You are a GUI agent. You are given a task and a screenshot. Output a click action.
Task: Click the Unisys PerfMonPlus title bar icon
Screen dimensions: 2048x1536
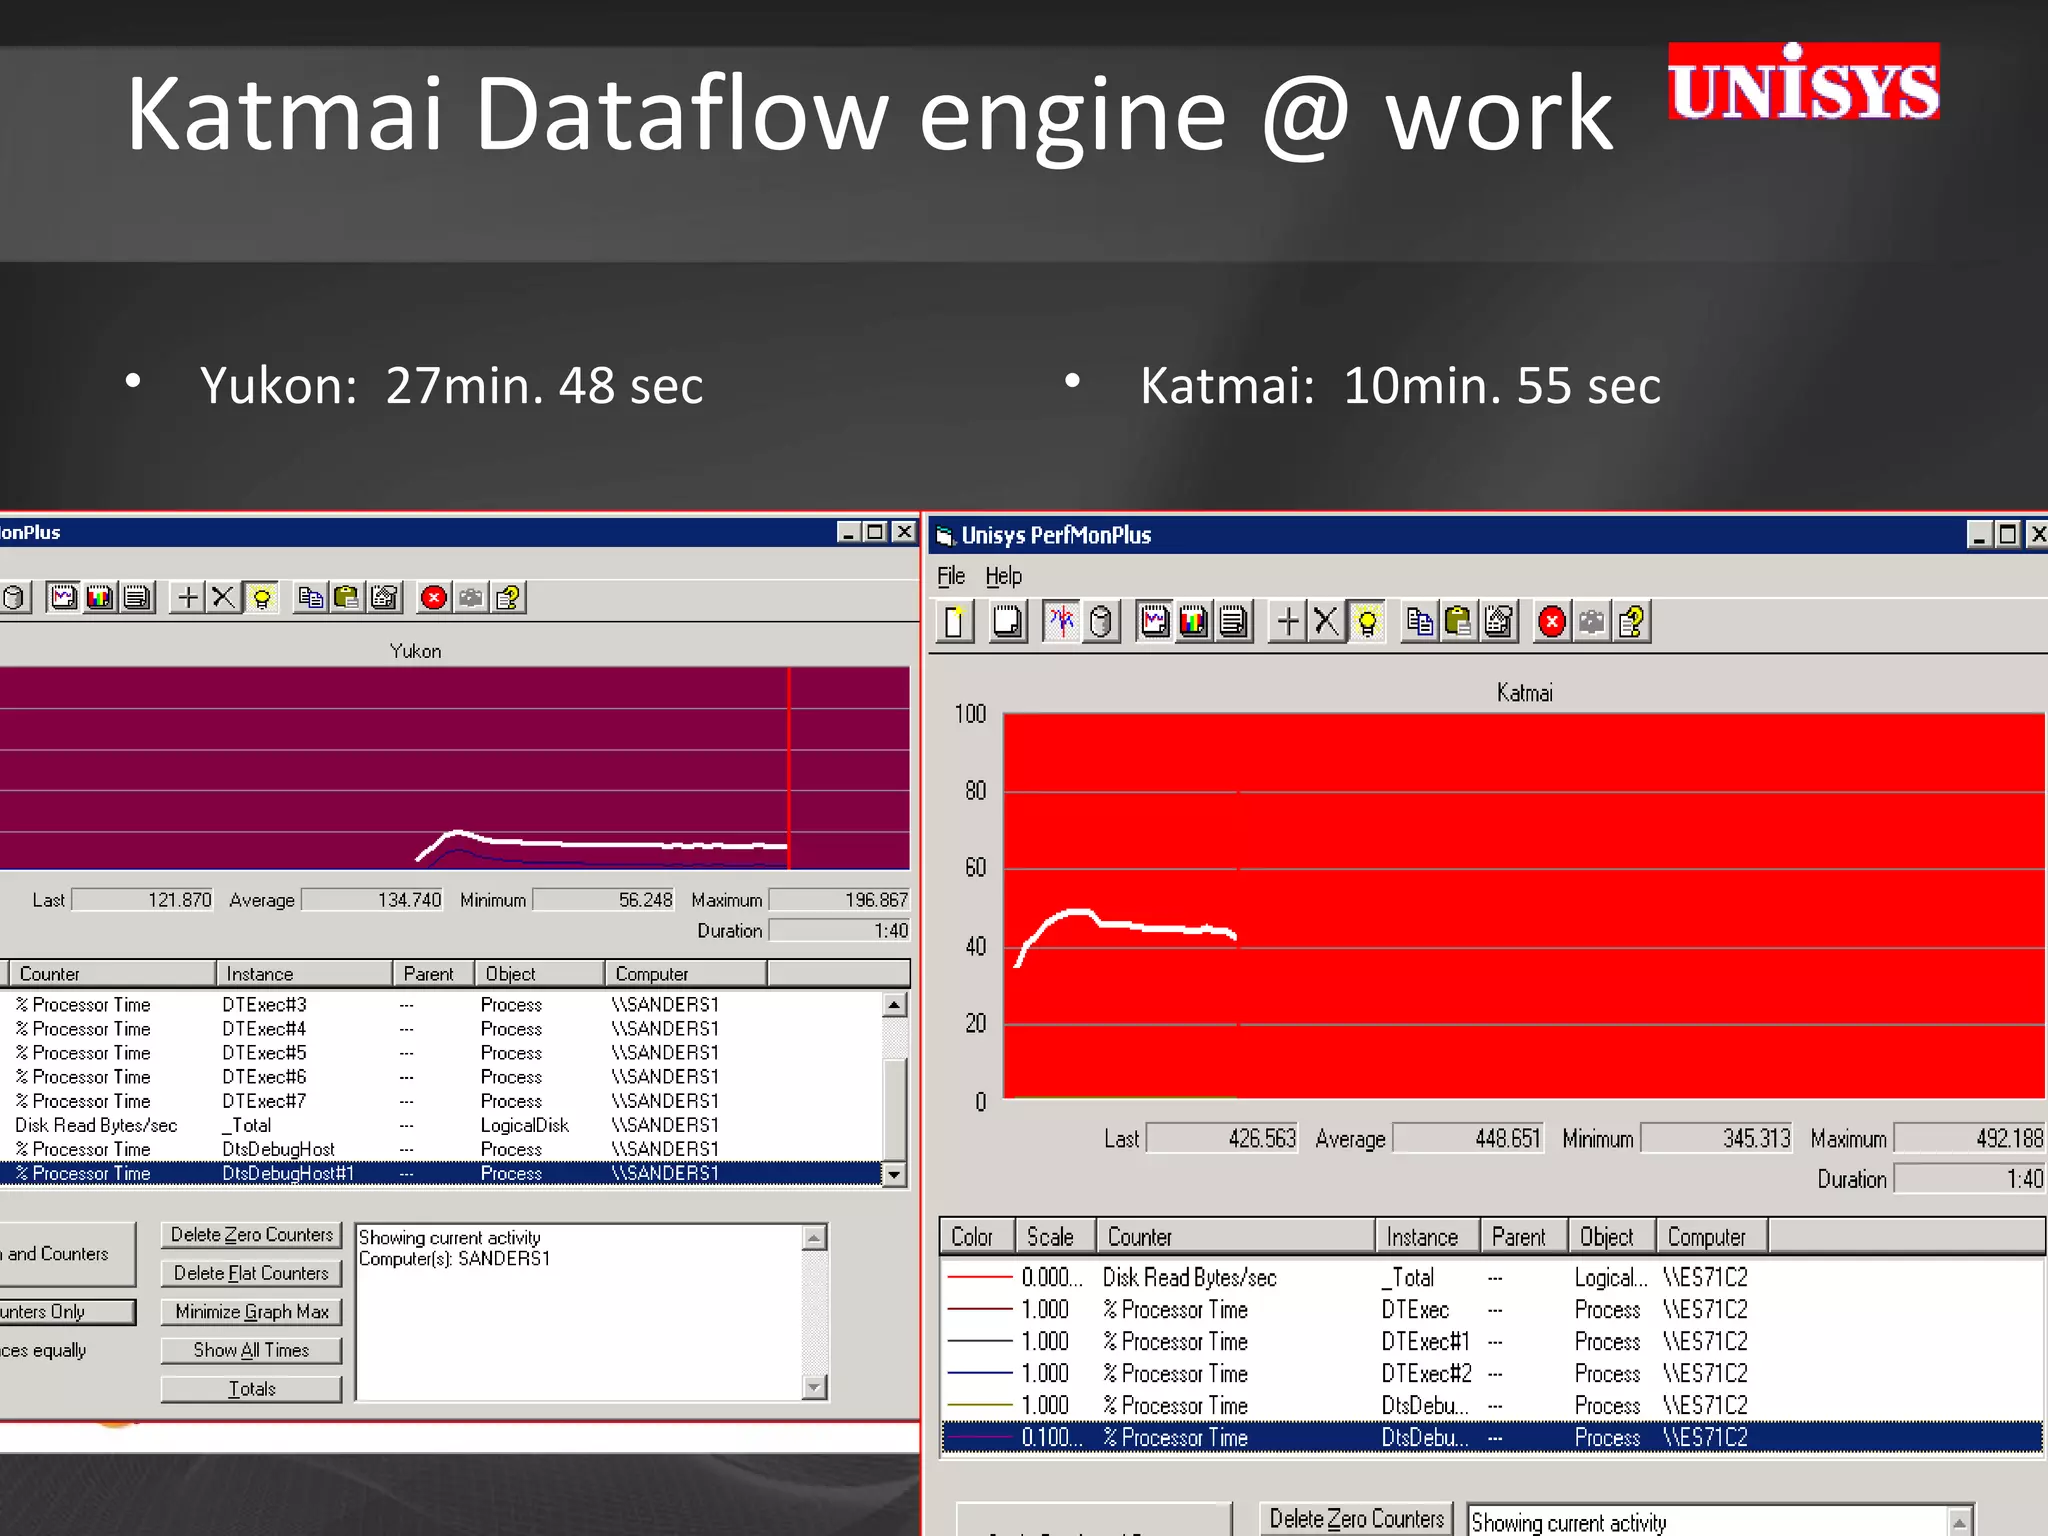coord(945,537)
